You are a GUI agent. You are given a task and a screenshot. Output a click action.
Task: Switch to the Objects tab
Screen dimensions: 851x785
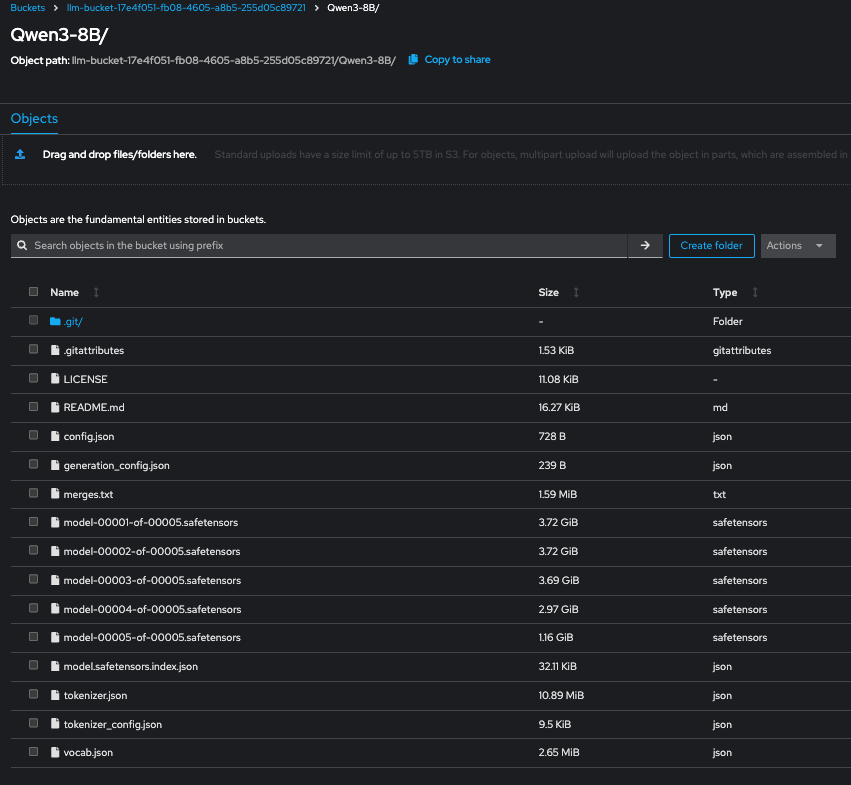pos(34,119)
